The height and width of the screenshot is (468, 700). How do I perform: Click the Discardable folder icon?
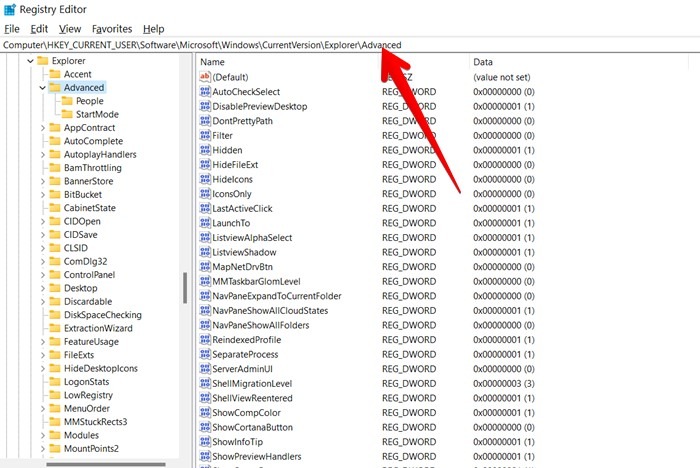55,301
